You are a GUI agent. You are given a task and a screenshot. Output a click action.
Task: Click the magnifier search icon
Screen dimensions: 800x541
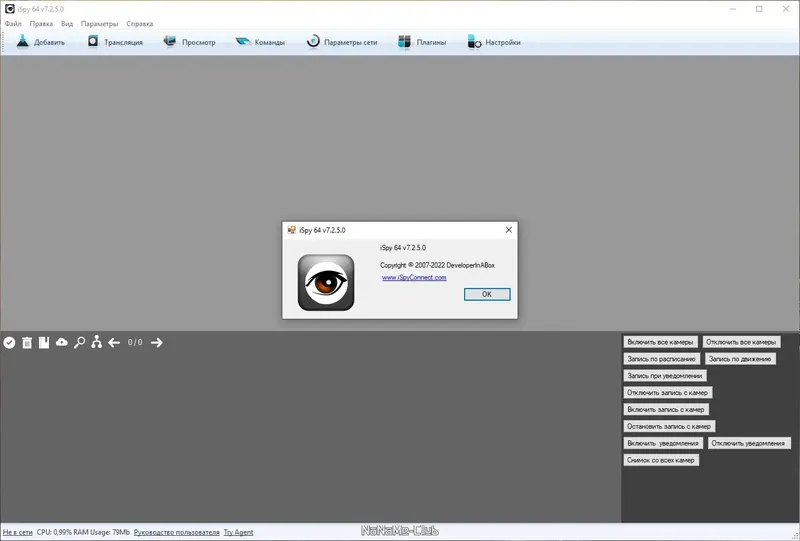(79, 342)
